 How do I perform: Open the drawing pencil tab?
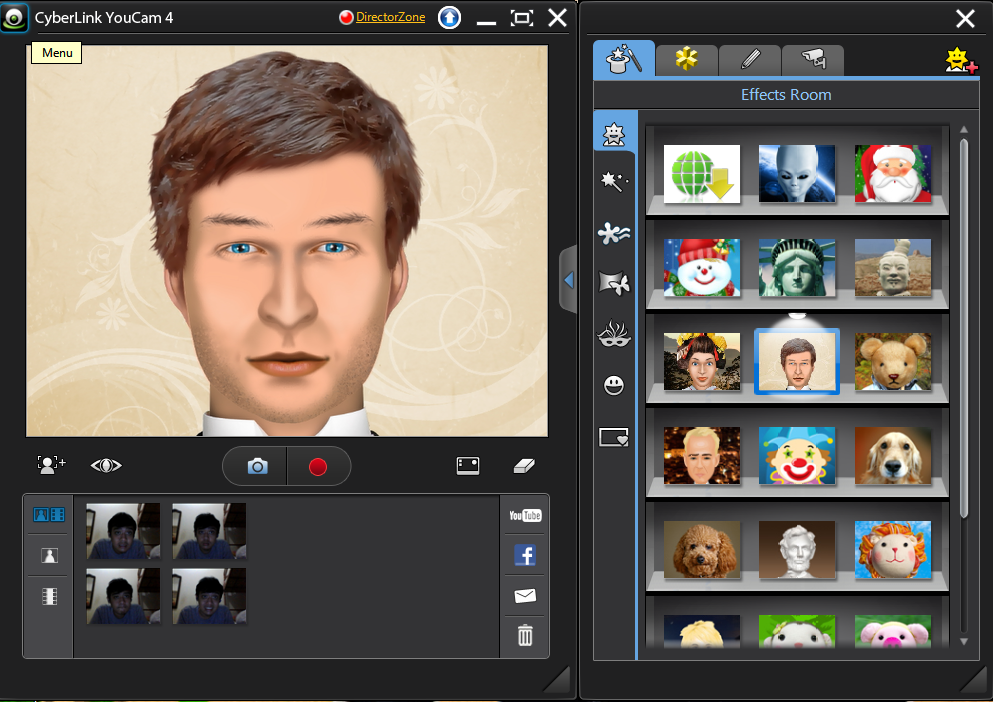750,60
